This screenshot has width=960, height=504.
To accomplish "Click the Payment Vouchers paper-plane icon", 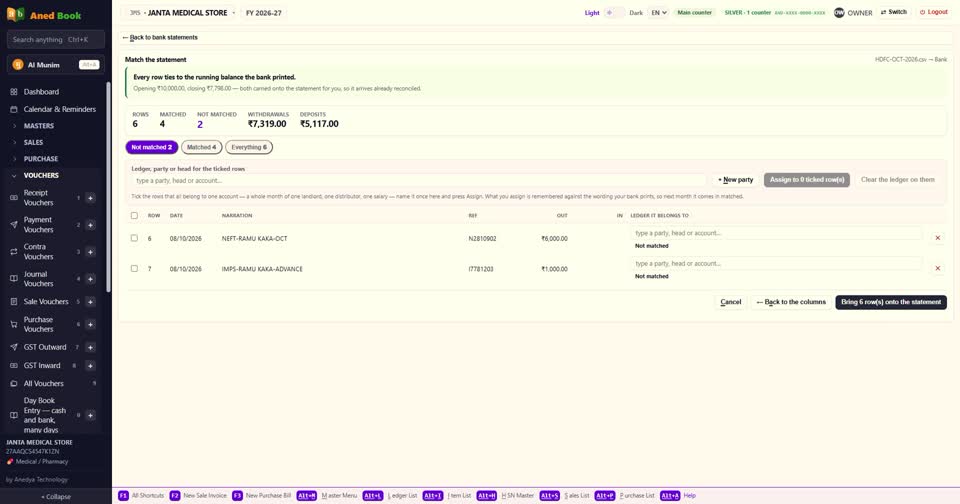I will 13,225.
